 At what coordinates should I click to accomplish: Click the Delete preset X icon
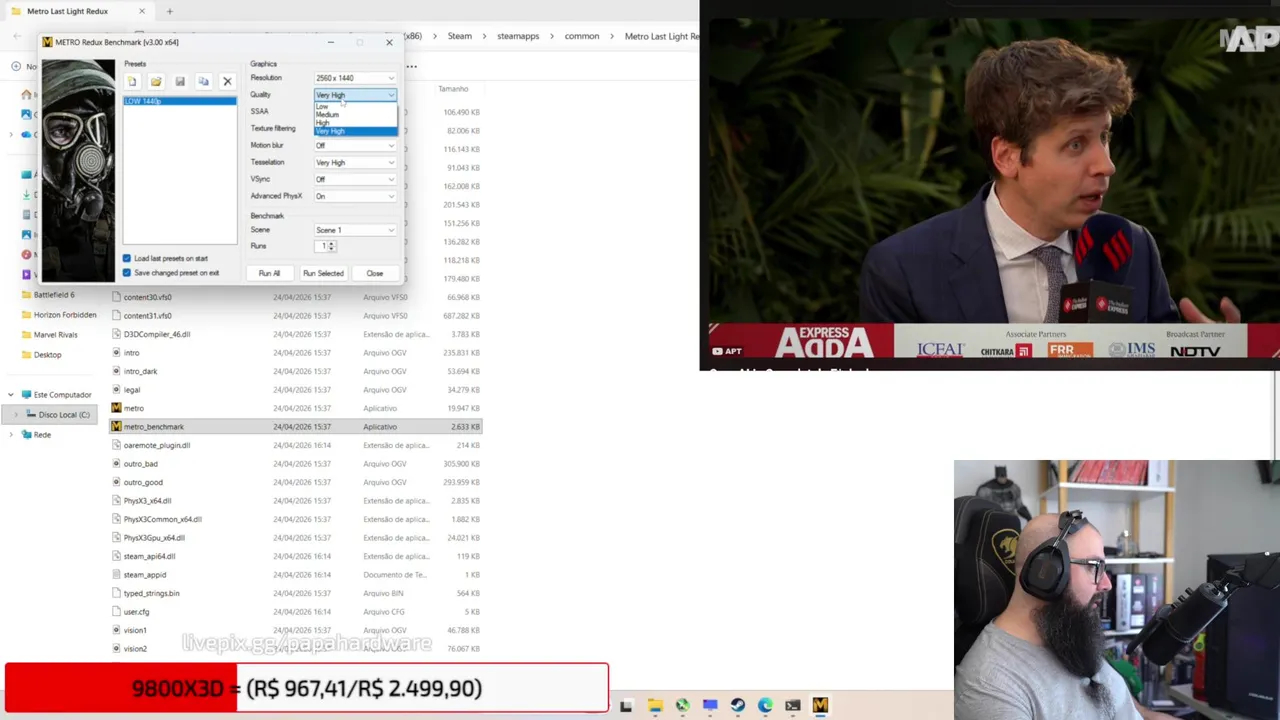coord(227,81)
